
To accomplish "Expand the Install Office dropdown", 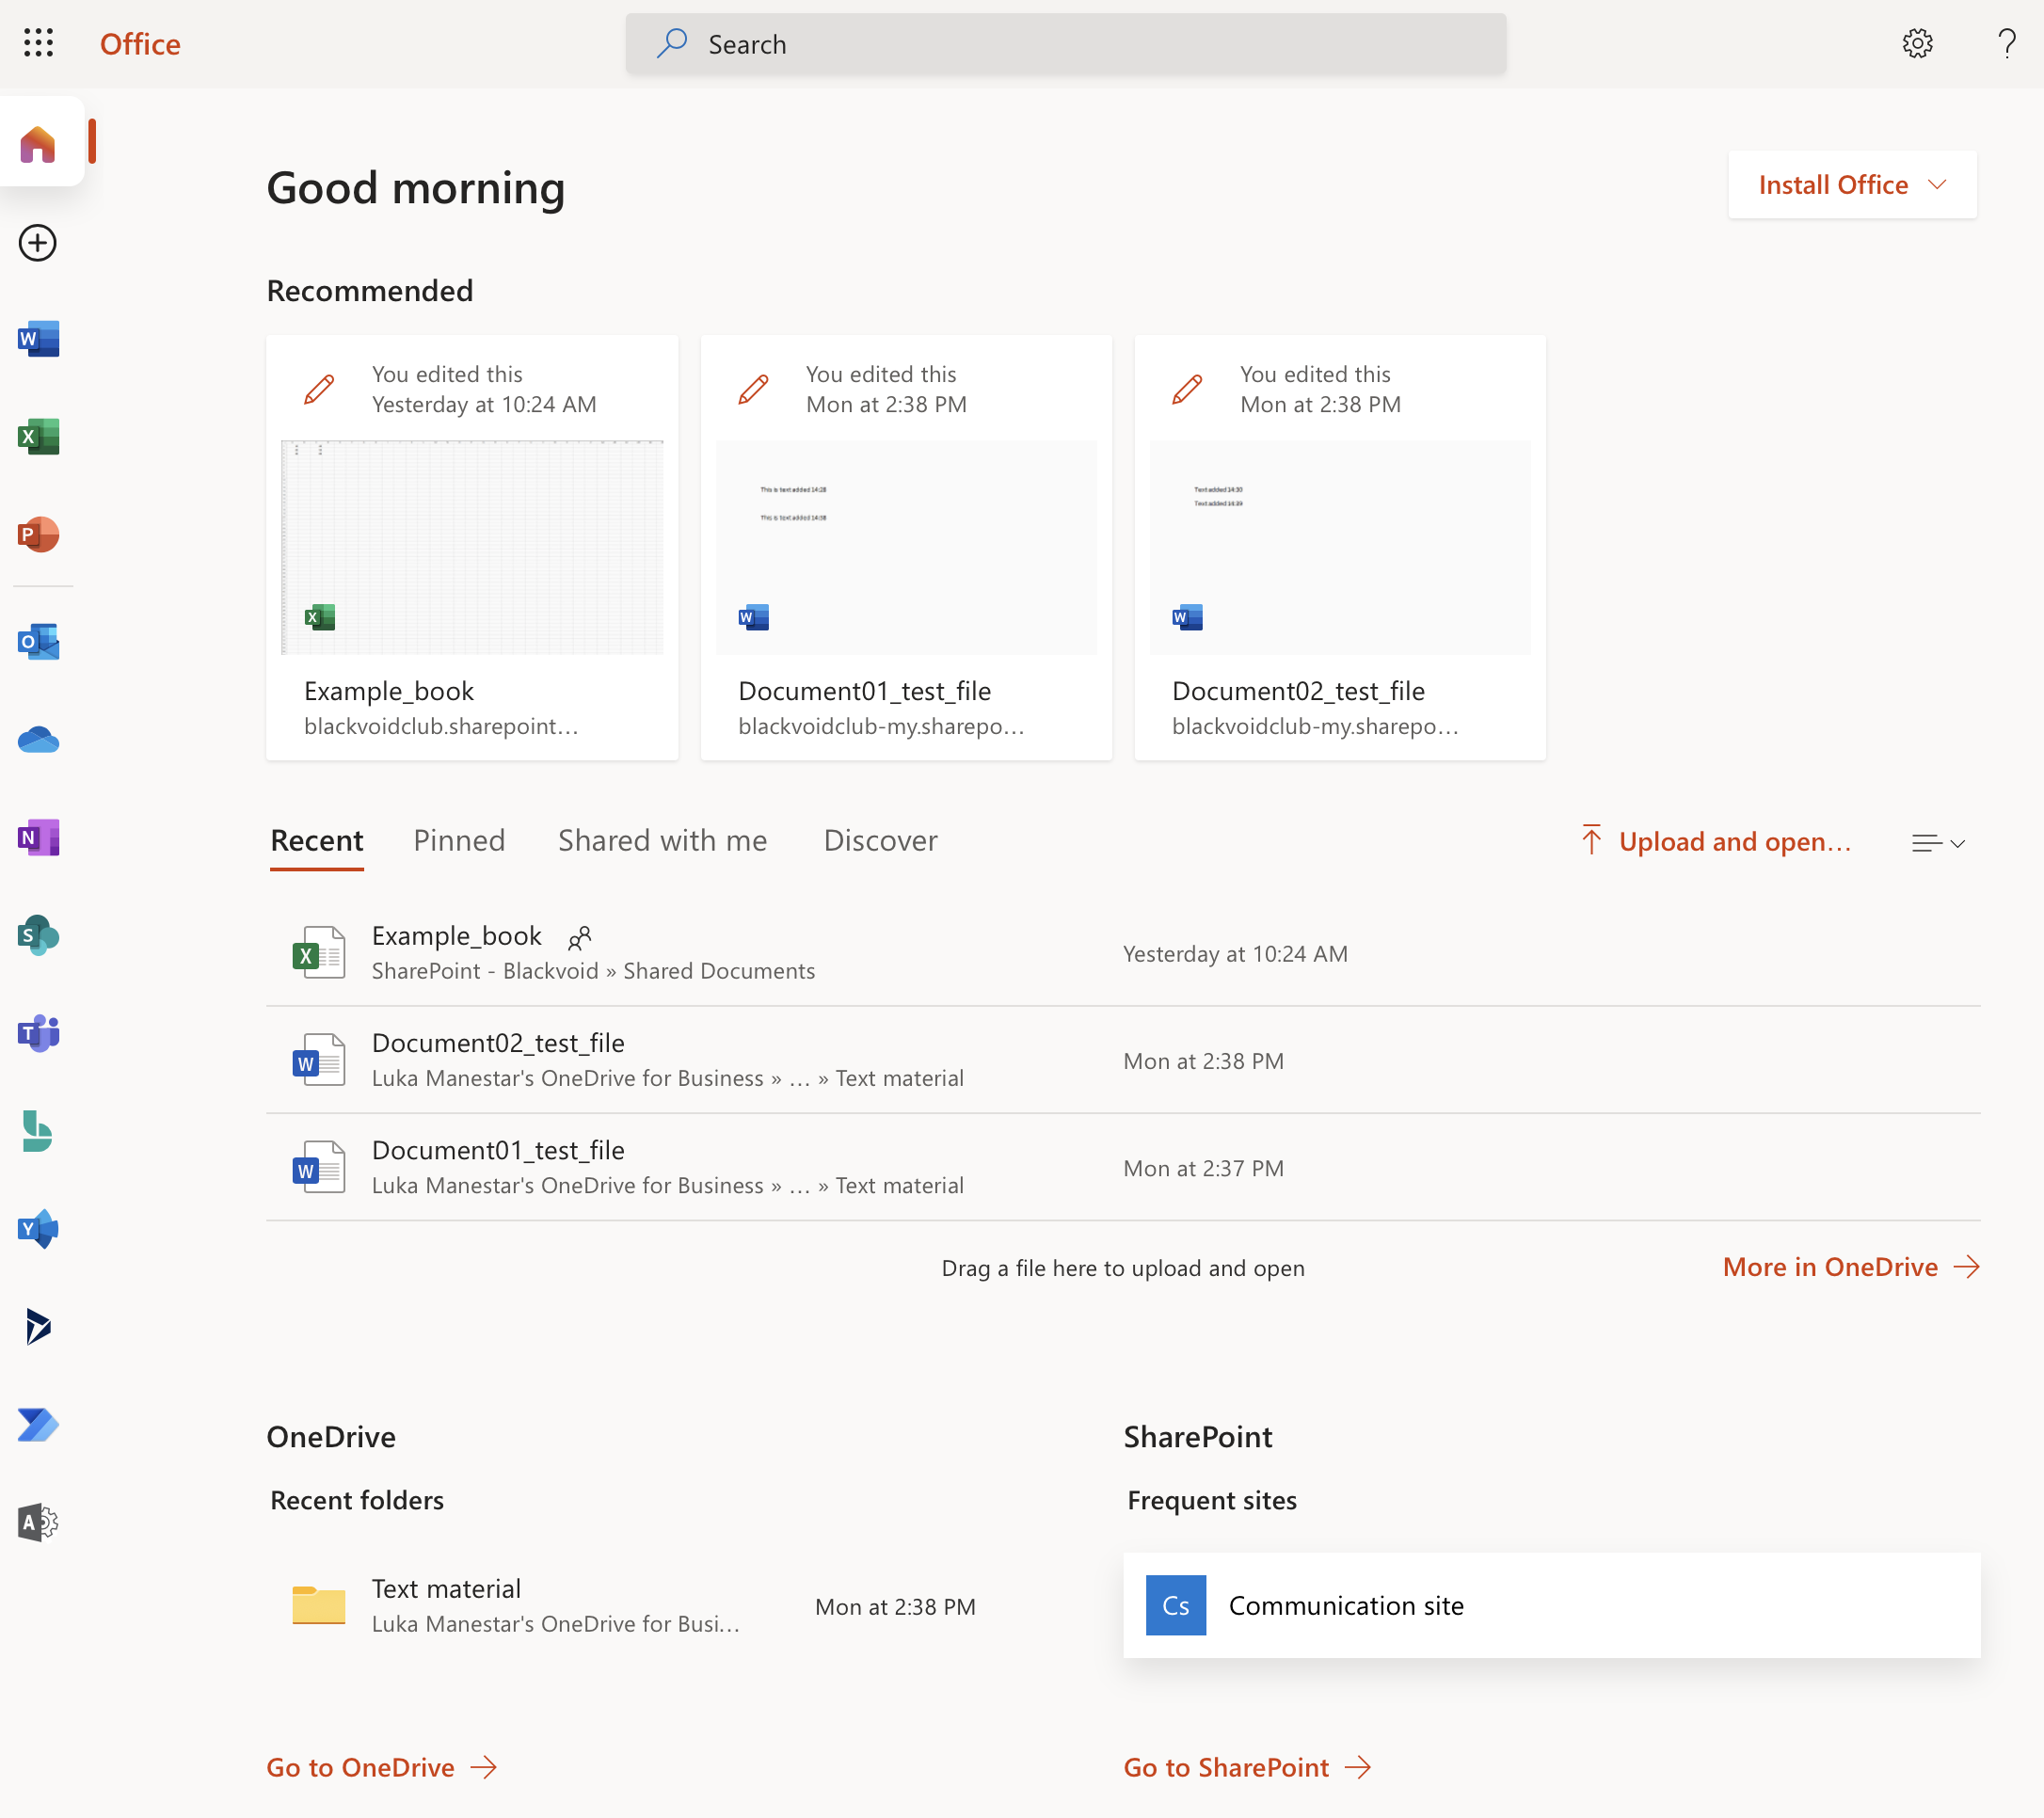I will (x=1852, y=185).
